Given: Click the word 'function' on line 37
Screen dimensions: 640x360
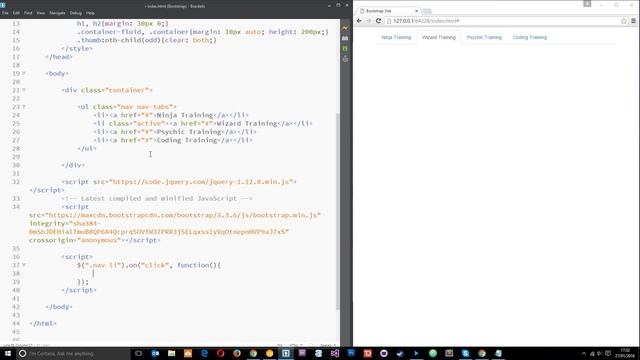Looking at the screenshot, I should point(193,265).
